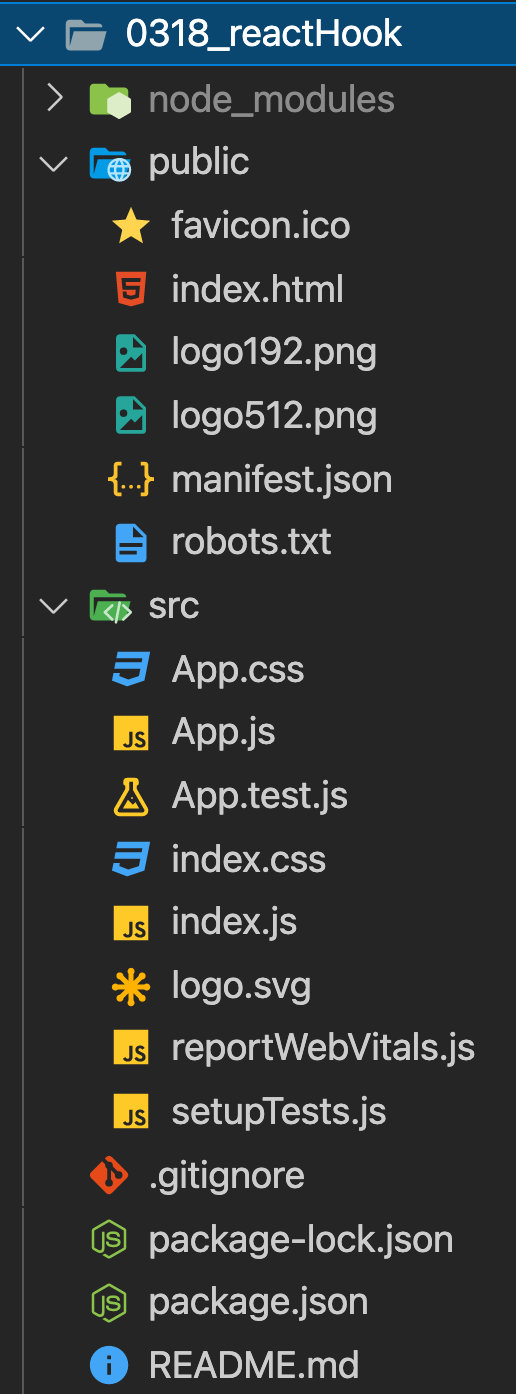Screen dimensions: 516x1394
Task: Collapse the public folder chevron
Action: (x=53, y=162)
